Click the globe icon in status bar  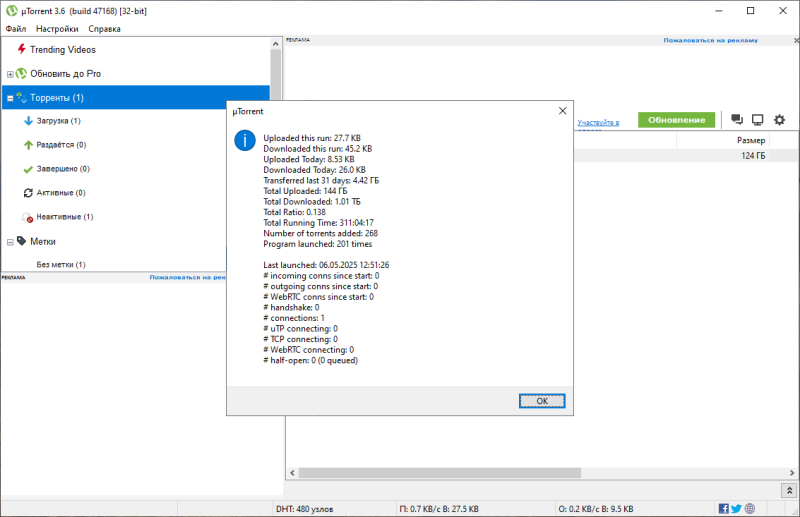[x=749, y=508]
